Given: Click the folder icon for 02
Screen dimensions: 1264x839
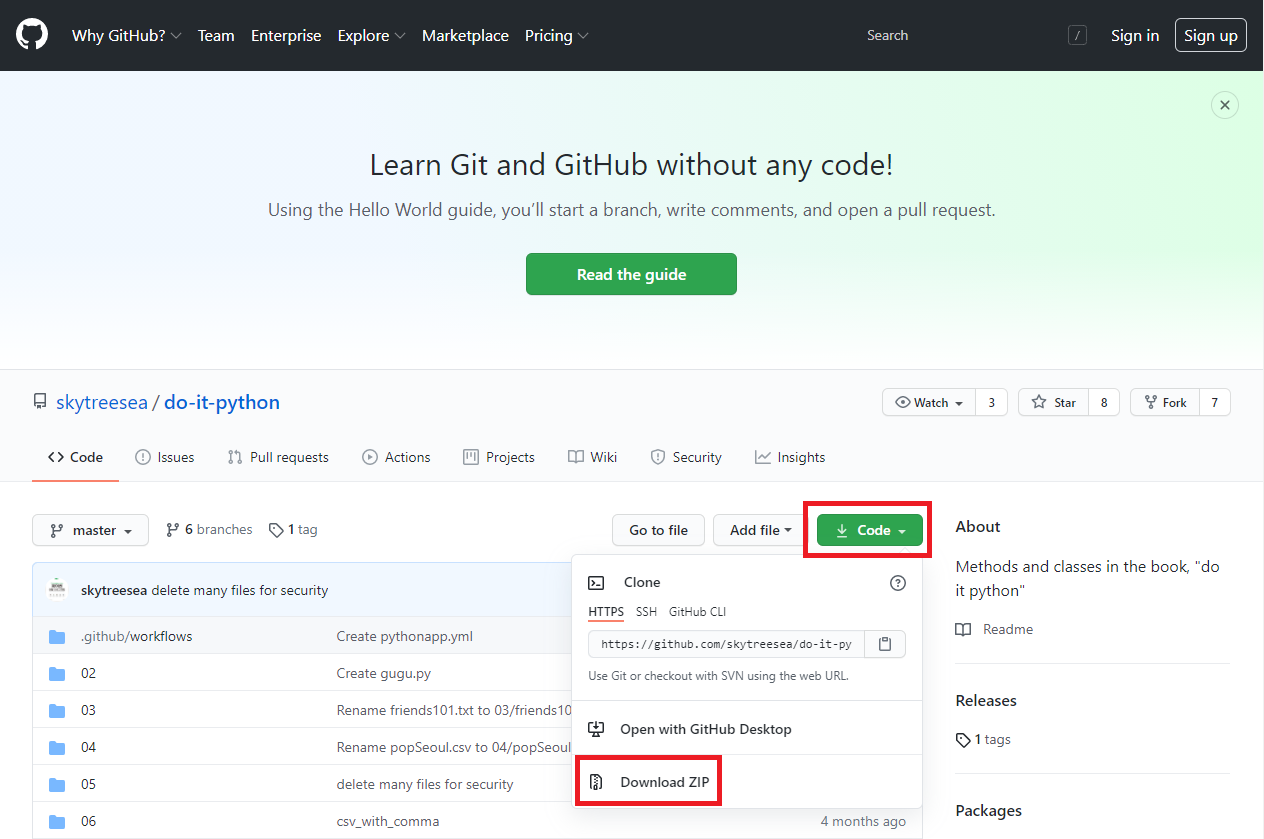Looking at the screenshot, I should pos(57,673).
